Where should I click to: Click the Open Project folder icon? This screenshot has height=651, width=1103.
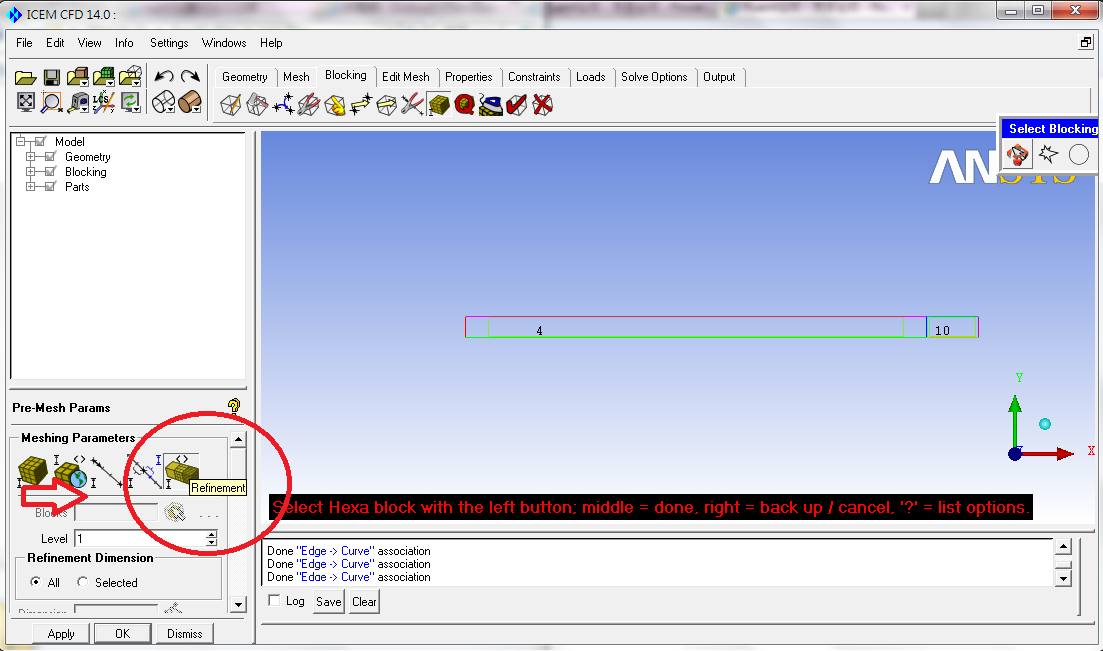tap(26, 77)
